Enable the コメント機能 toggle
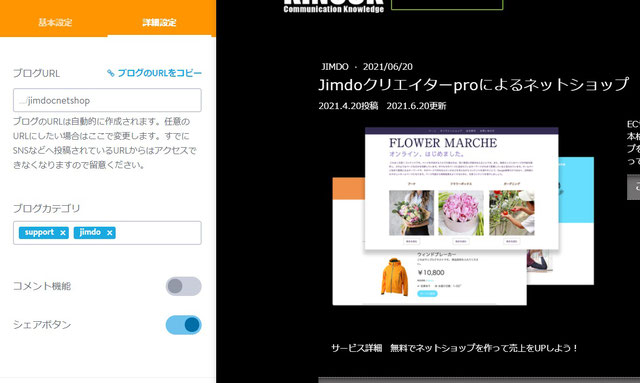 pos(183,286)
